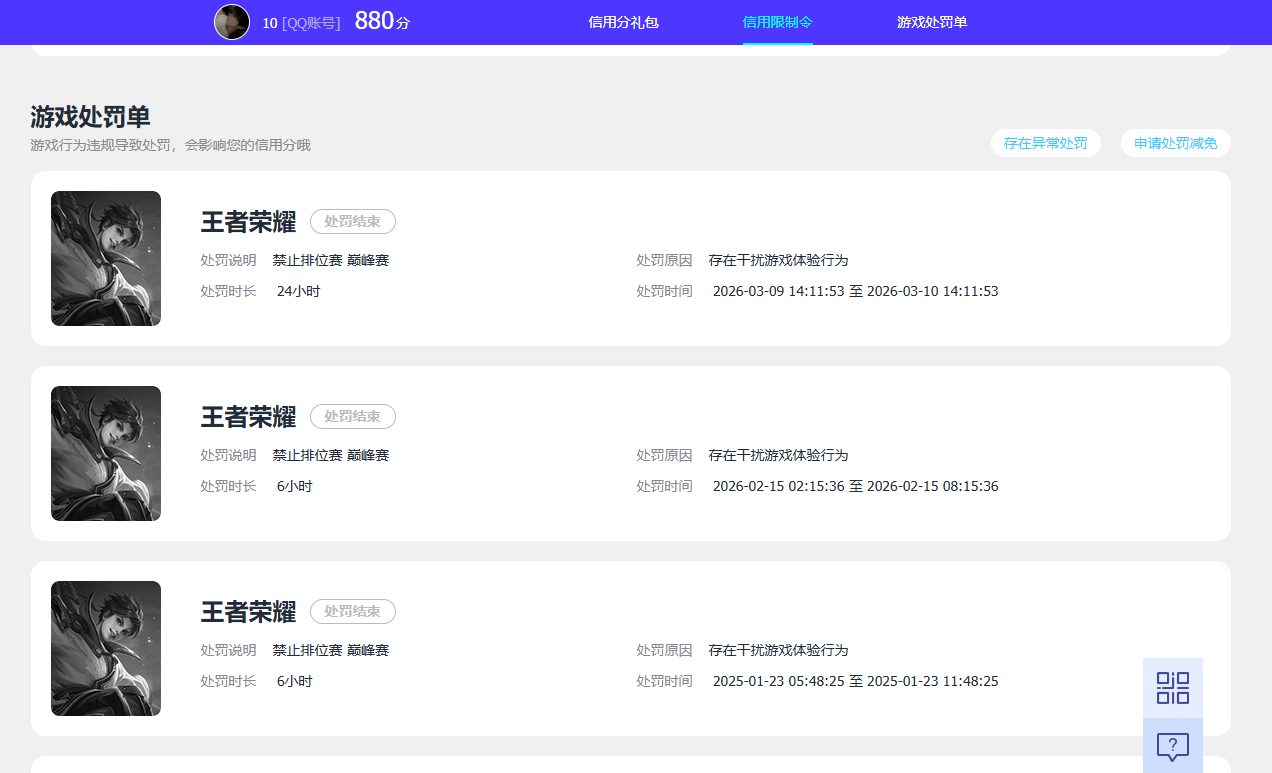Click 处罚结束 badge on the 2026-02-15 penalty
1272x773 pixels.
pos(353,416)
